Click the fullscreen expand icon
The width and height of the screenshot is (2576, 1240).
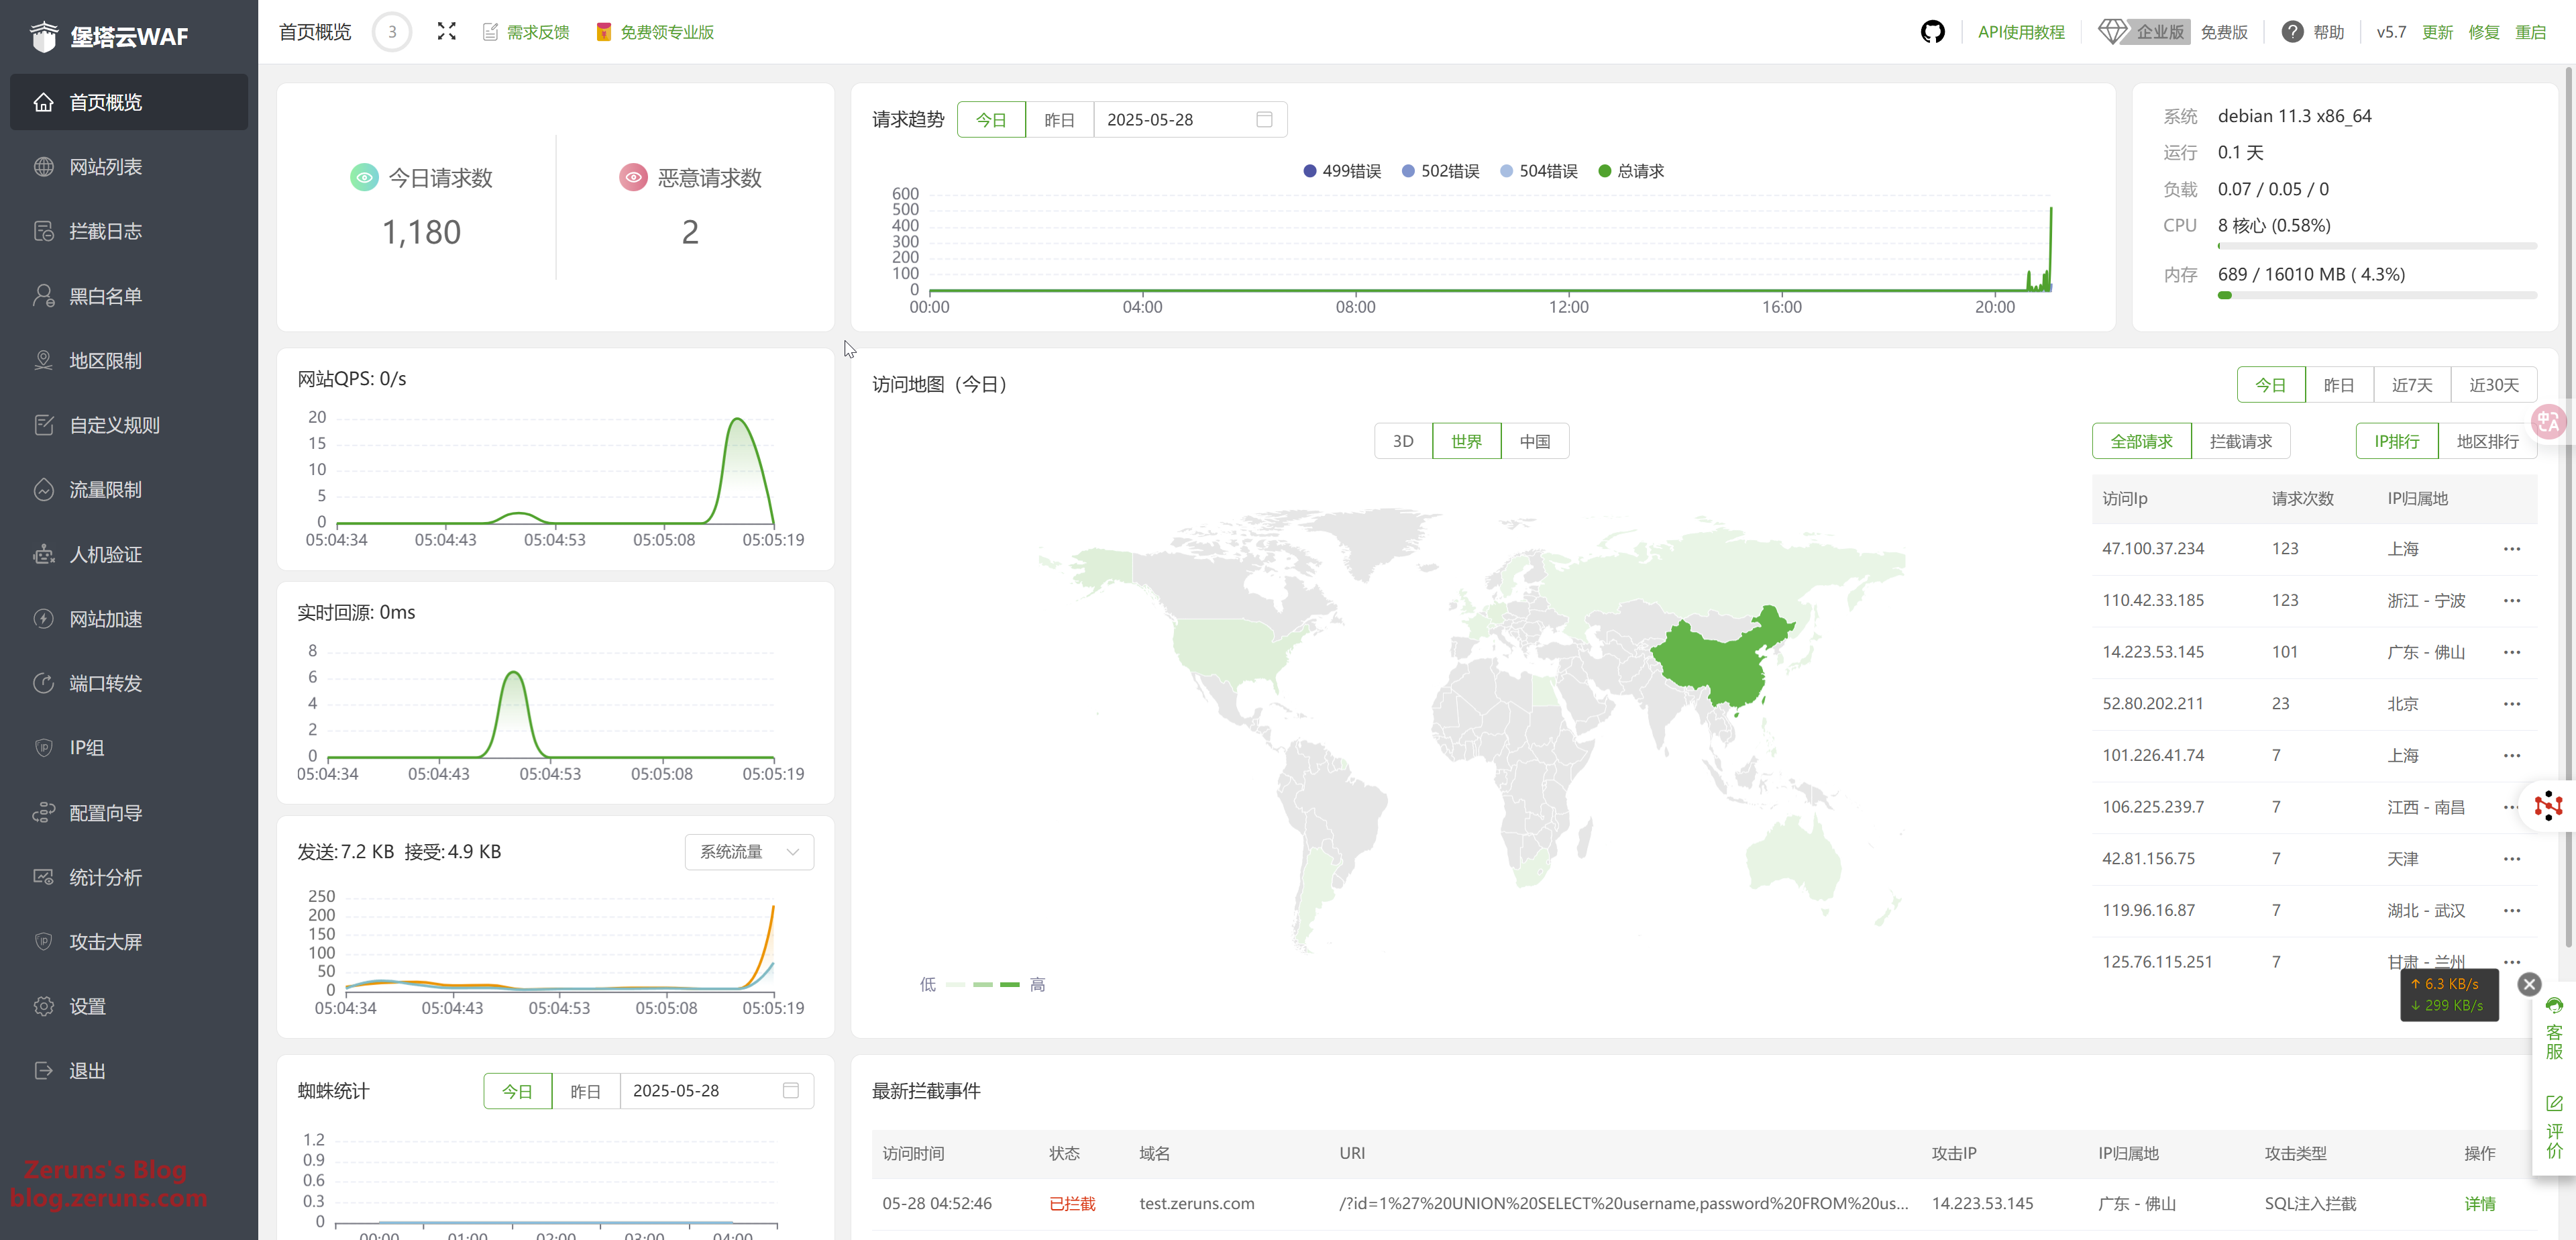pos(446,32)
